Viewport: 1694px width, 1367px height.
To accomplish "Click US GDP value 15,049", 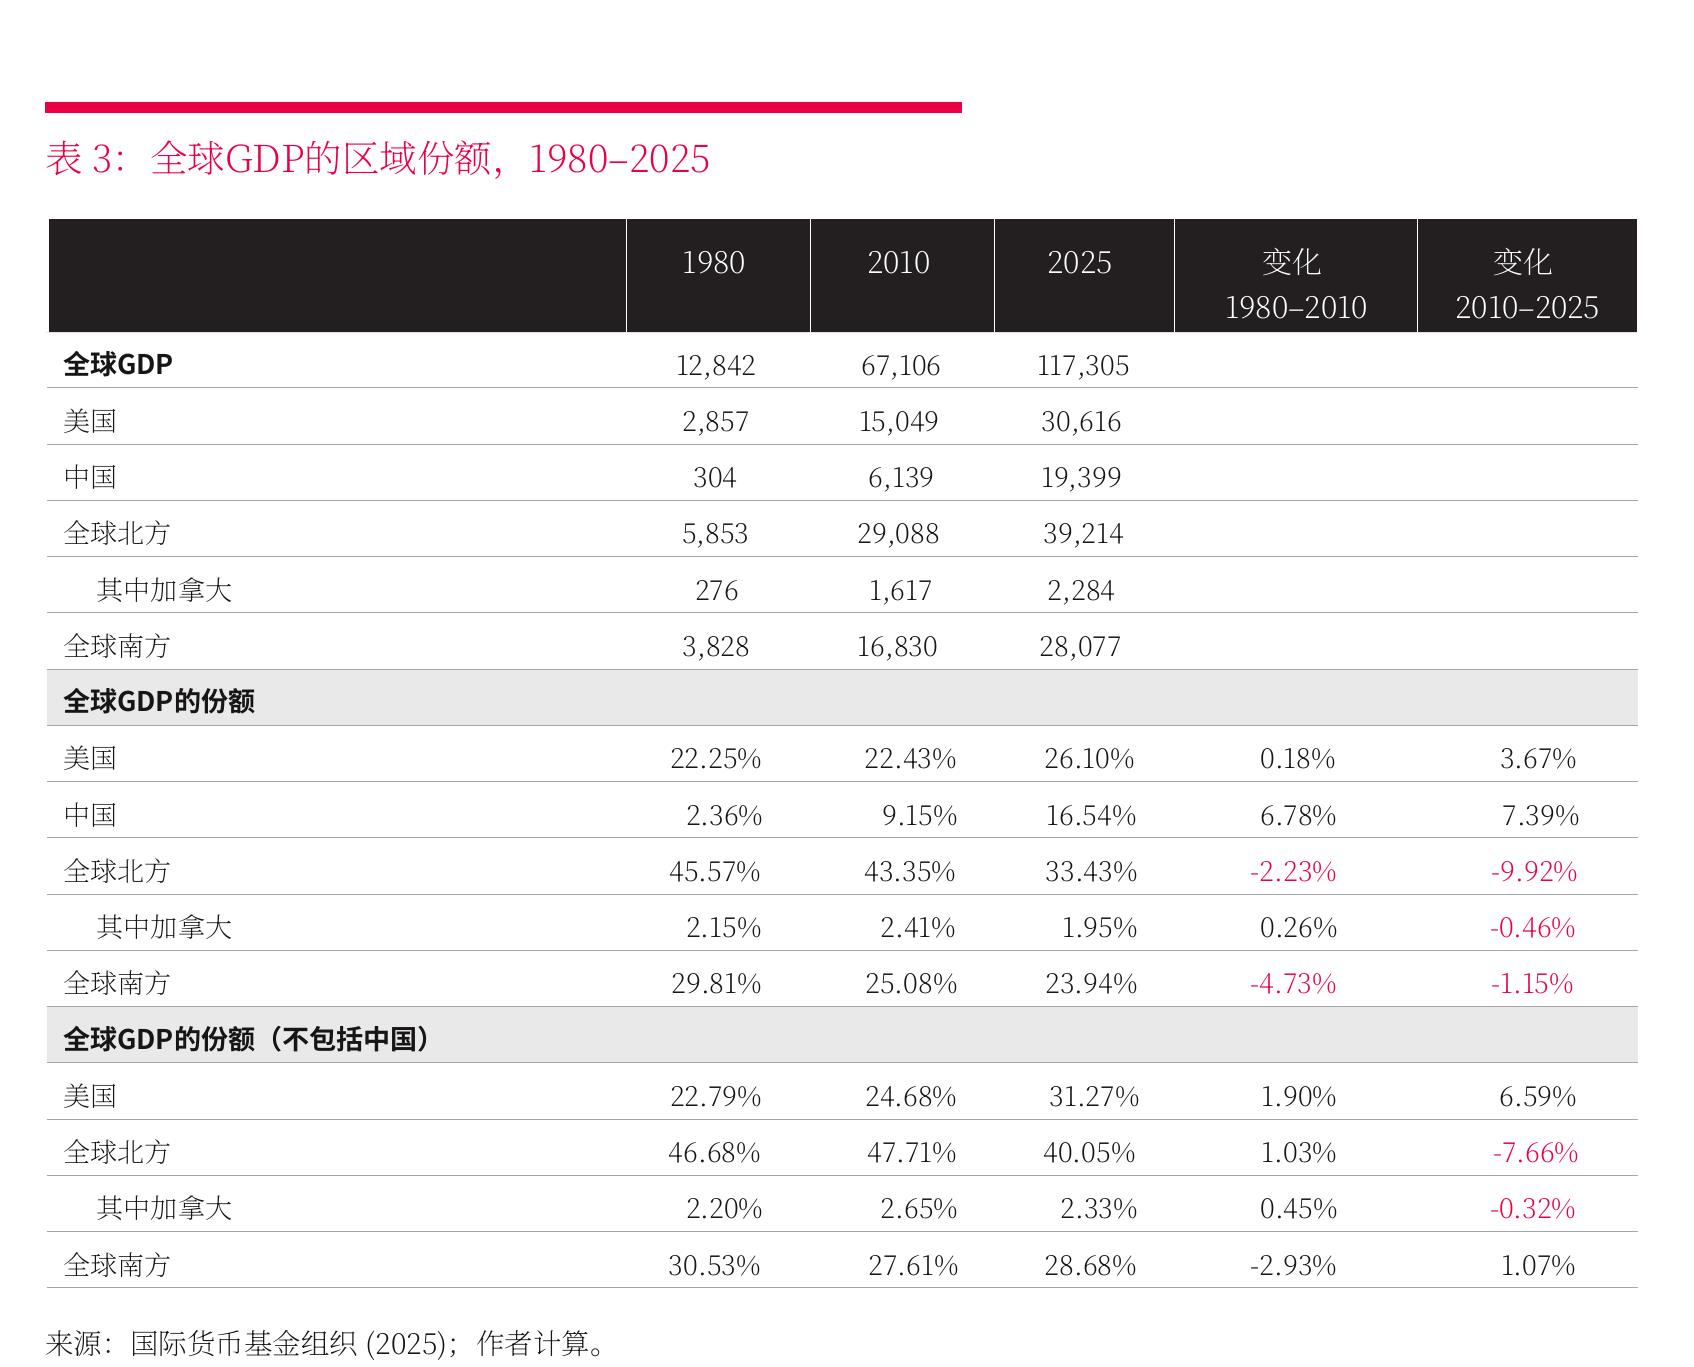I will coord(899,422).
